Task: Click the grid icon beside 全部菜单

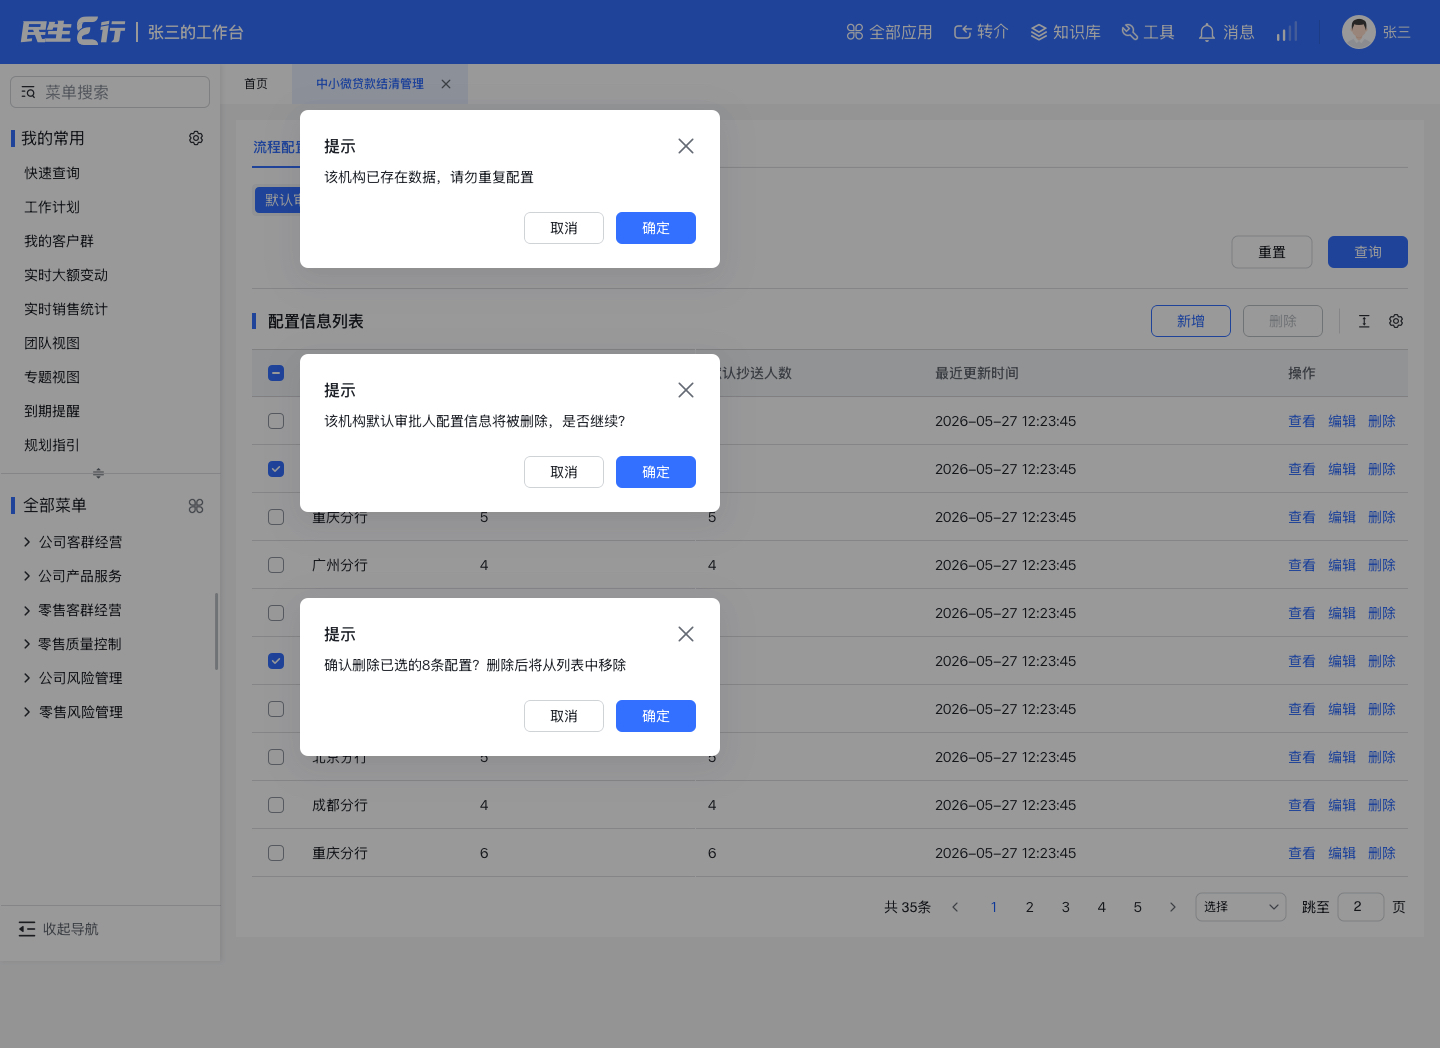Action: click(x=196, y=506)
